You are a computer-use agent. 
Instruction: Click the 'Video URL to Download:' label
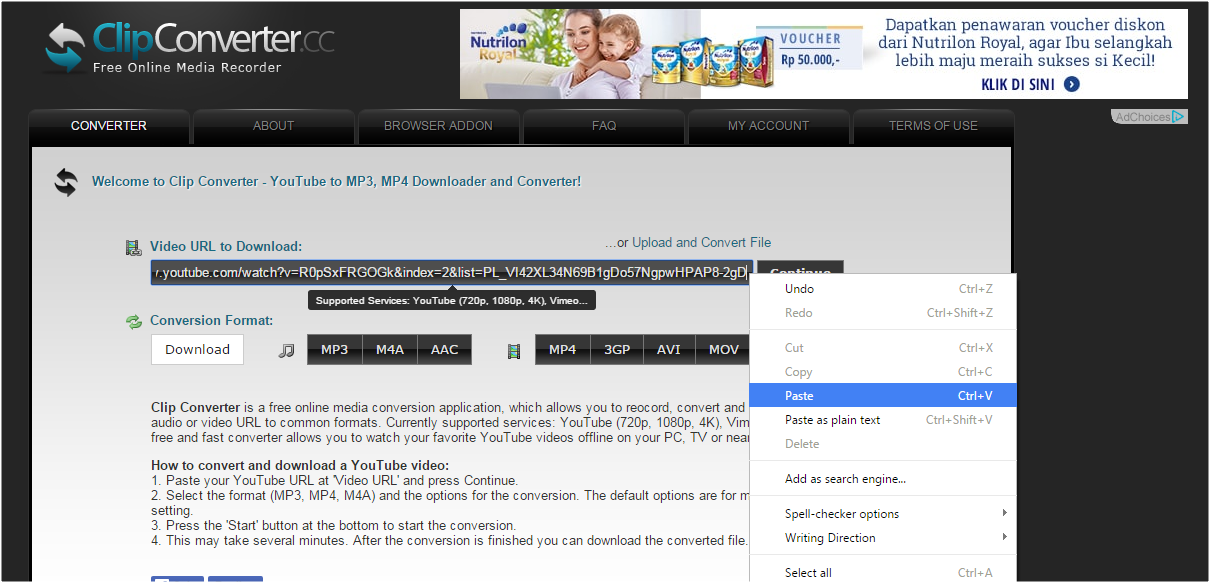point(226,247)
